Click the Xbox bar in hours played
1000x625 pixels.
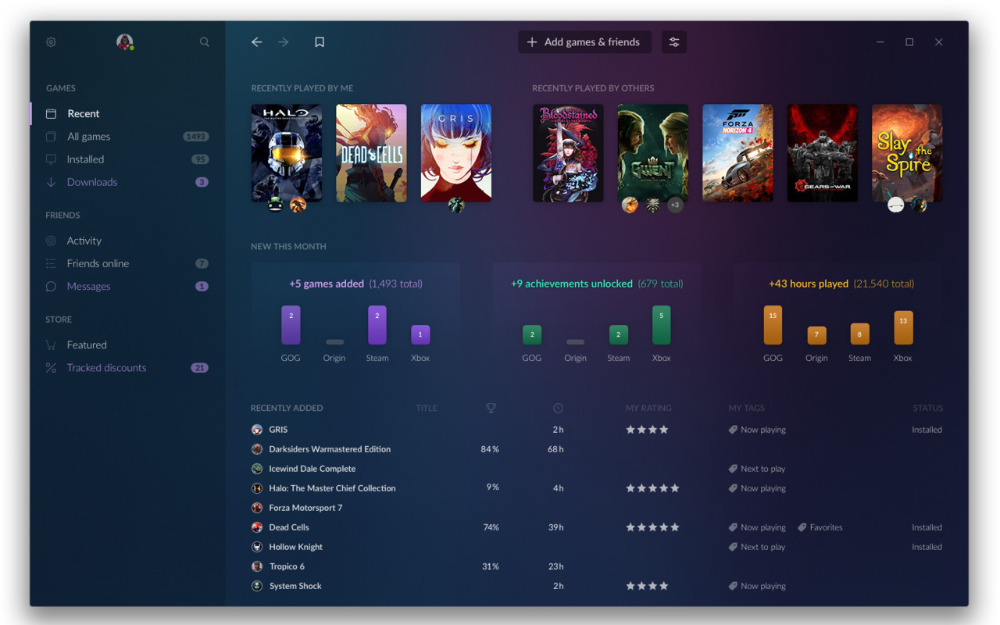click(903, 327)
